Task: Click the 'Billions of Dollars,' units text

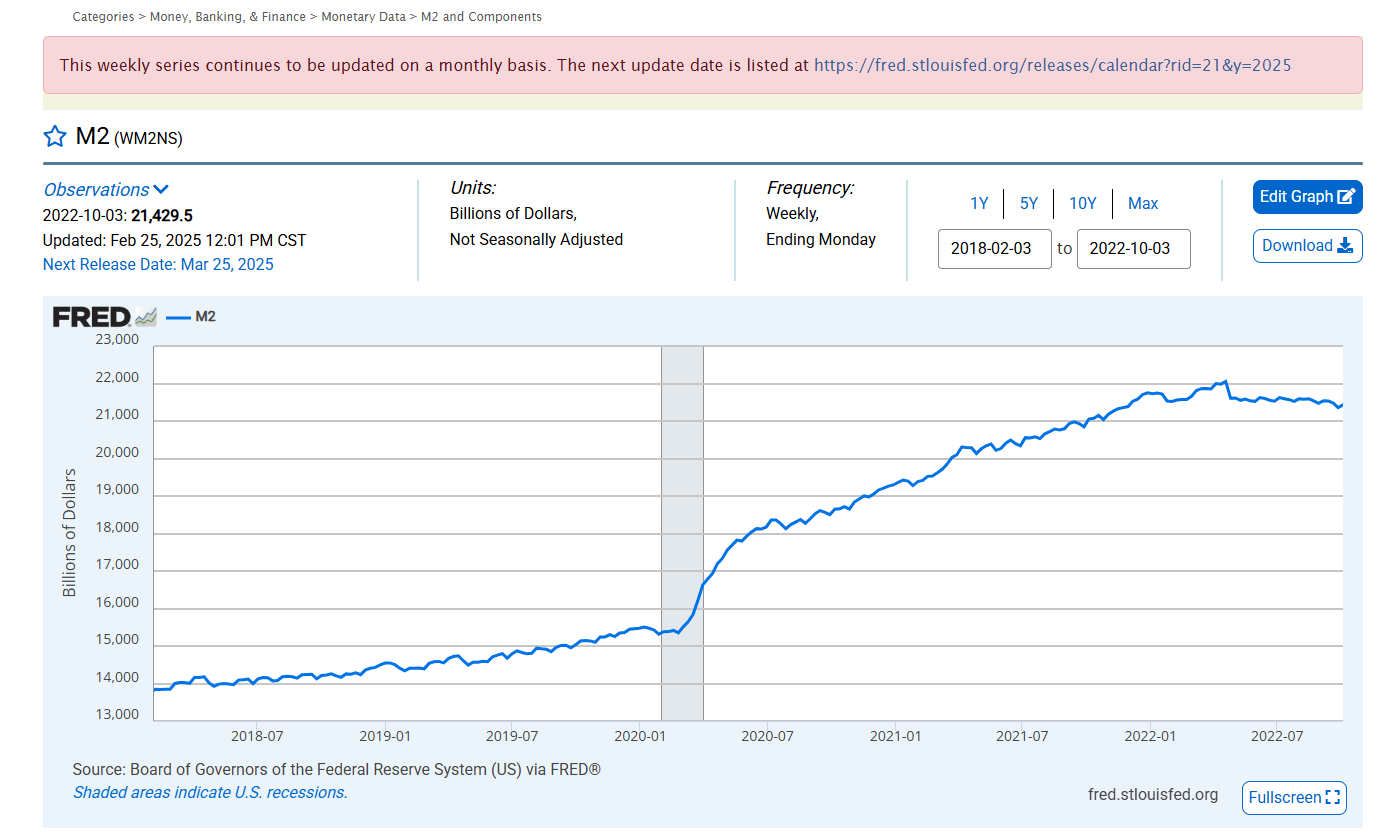Action: [513, 214]
